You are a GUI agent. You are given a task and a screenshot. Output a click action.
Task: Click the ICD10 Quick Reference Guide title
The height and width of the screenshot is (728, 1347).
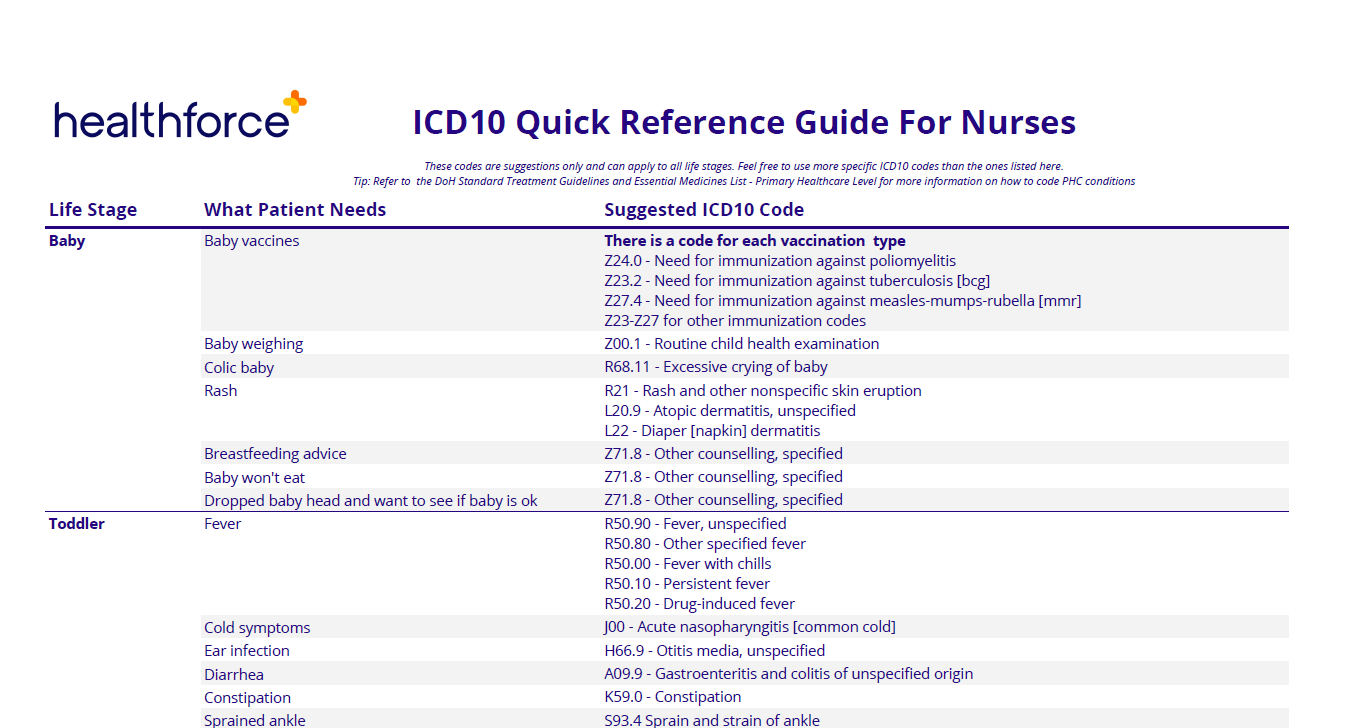[x=744, y=121]
